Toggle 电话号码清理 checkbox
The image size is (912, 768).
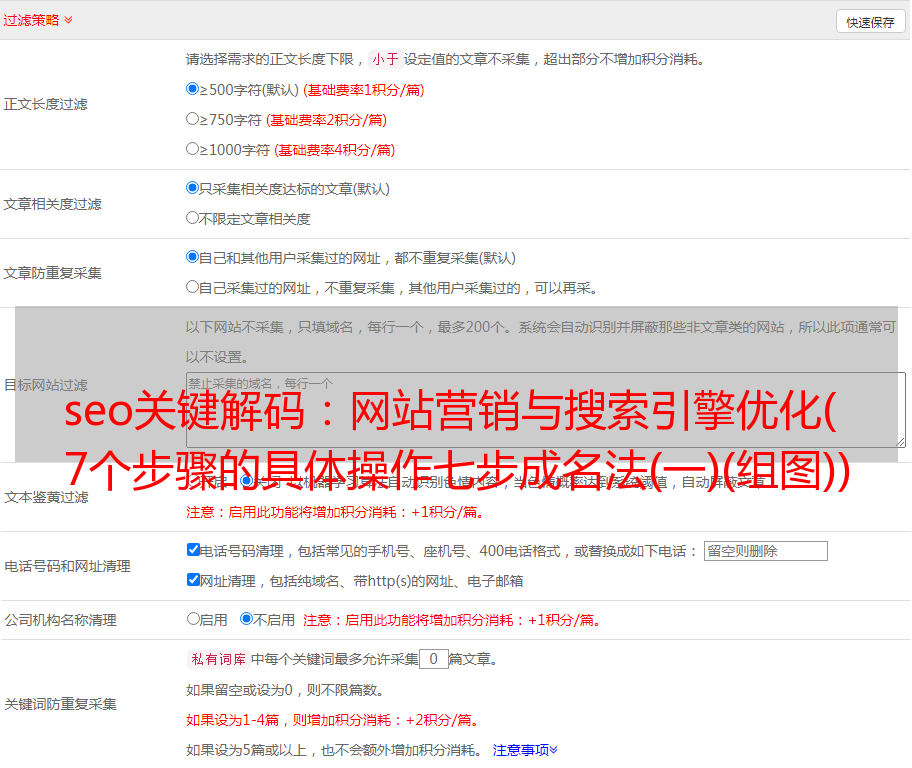tap(193, 549)
